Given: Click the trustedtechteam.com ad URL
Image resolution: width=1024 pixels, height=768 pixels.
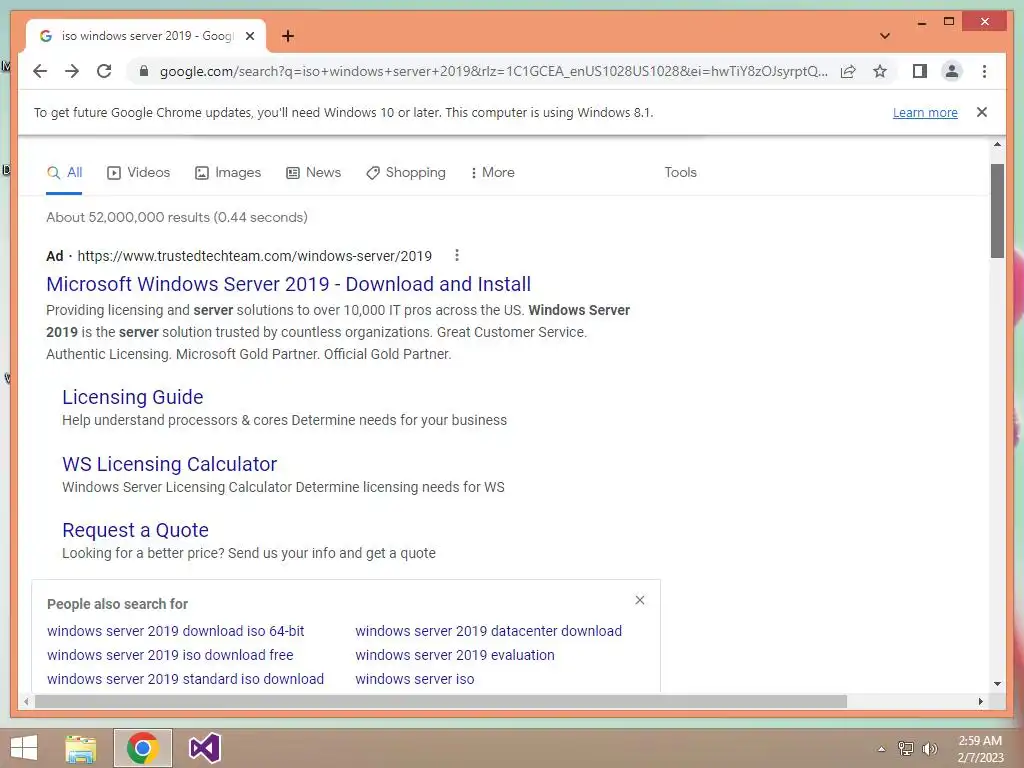Looking at the screenshot, I should pos(255,256).
